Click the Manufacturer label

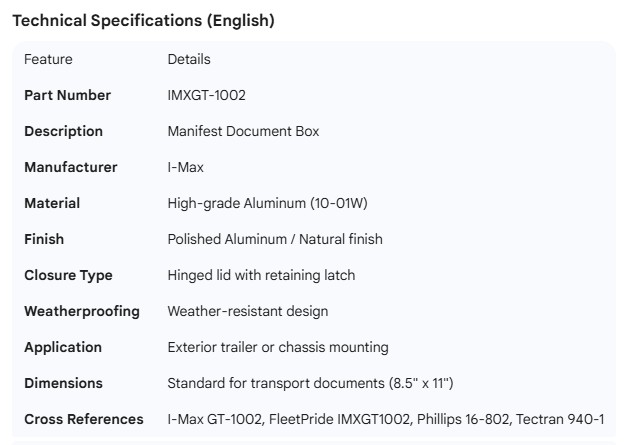tap(70, 168)
